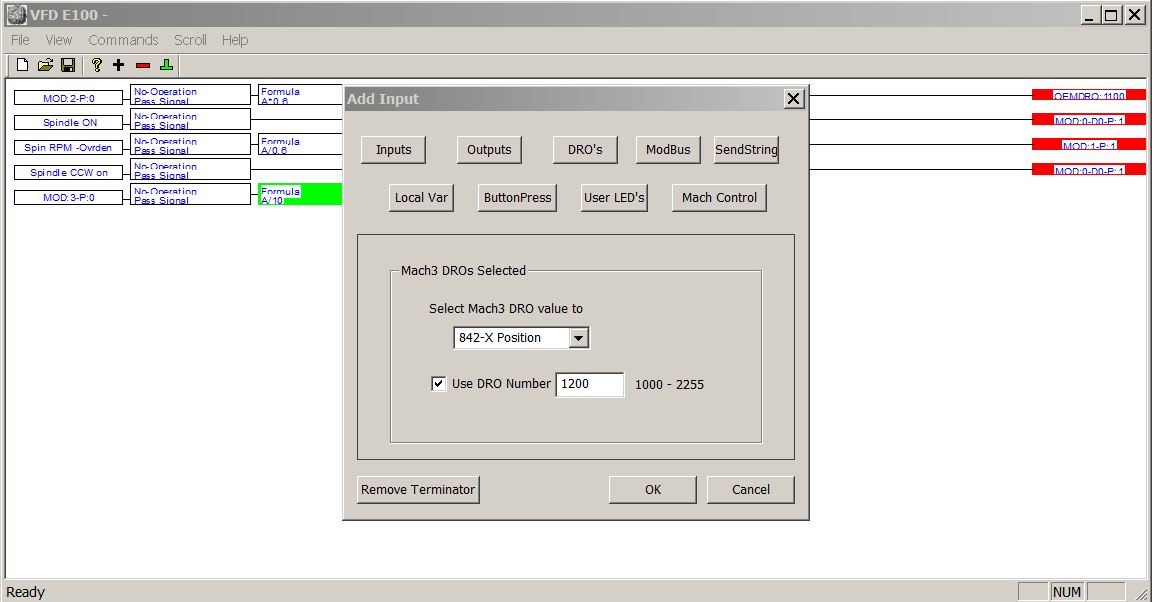Close the Add Input dialog
1152x602 pixels.
pyautogui.click(x=793, y=98)
